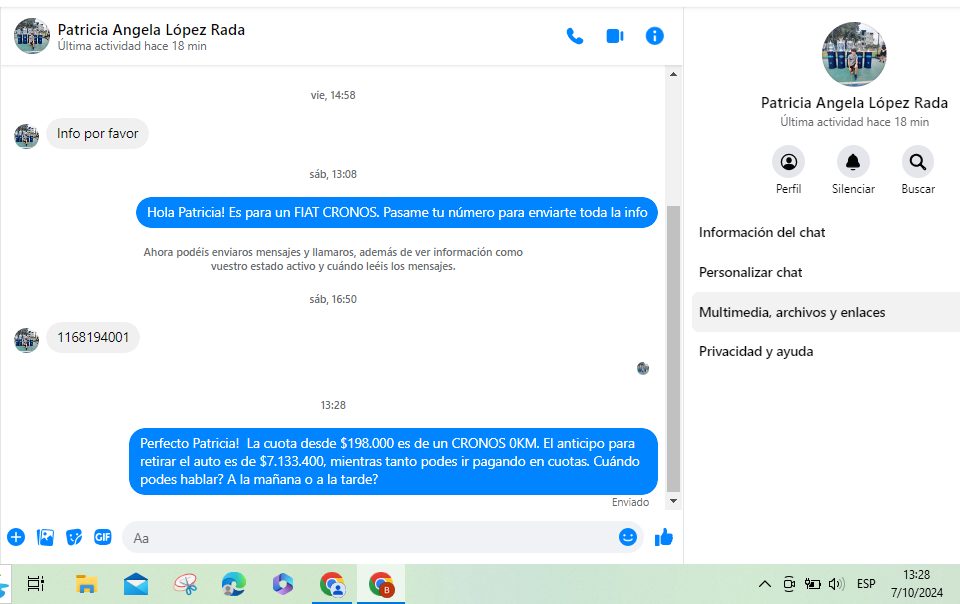The image size is (960, 604).
Task: Click the avatar beside 1168194001 message
Action: click(26, 340)
